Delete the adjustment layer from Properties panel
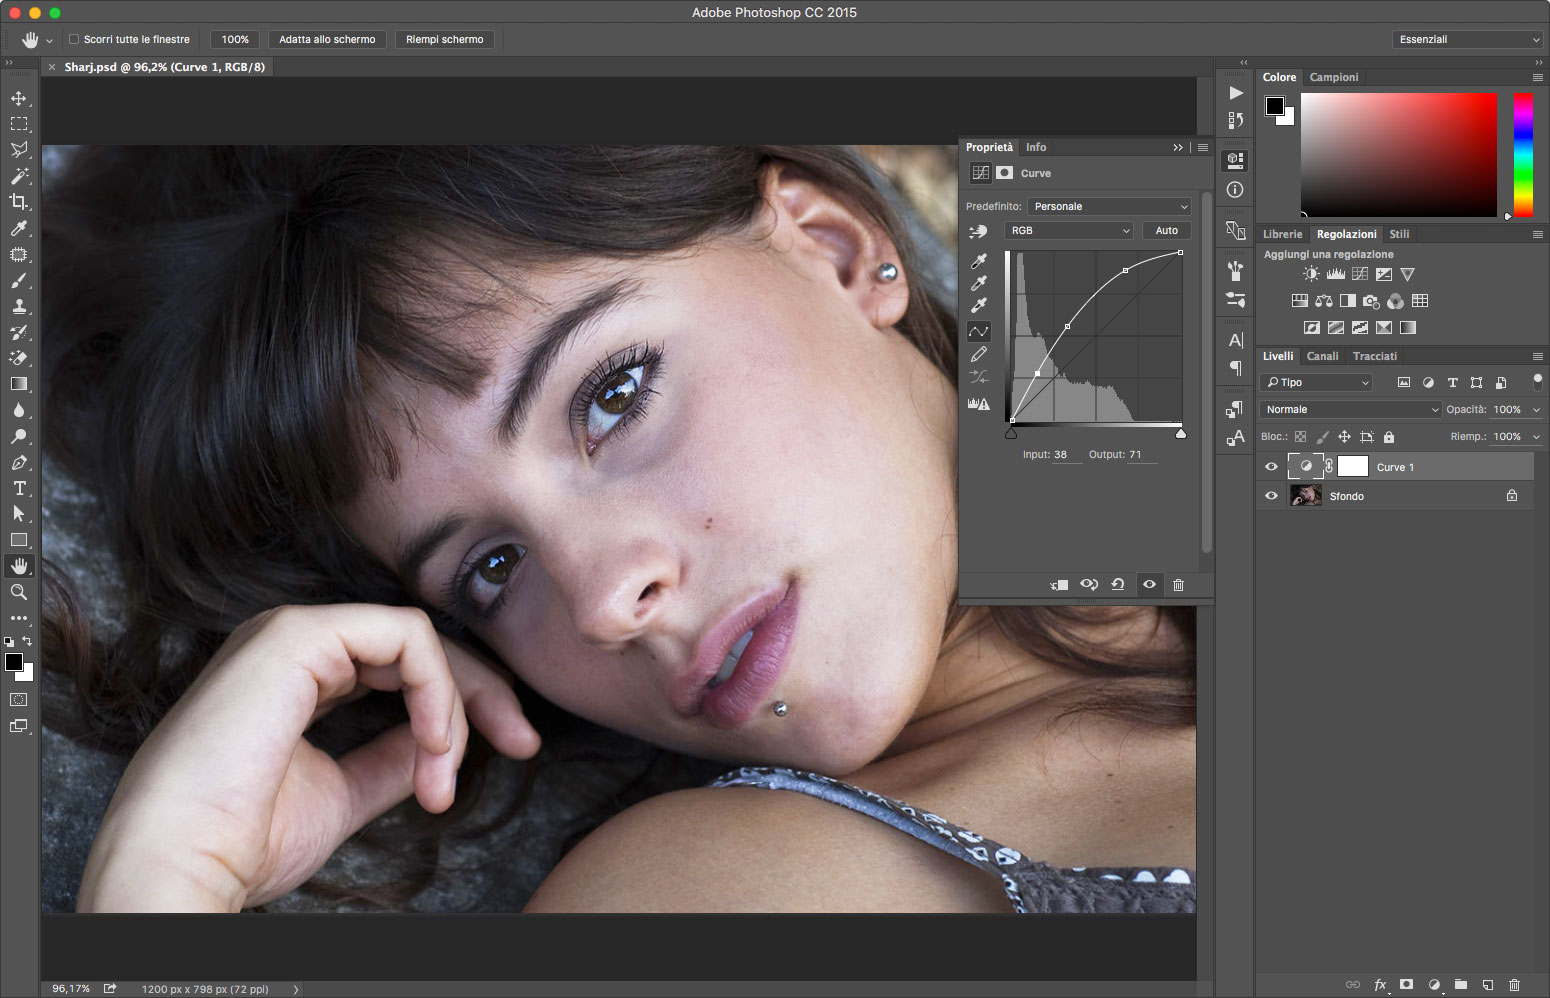 tap(1178, 585)
